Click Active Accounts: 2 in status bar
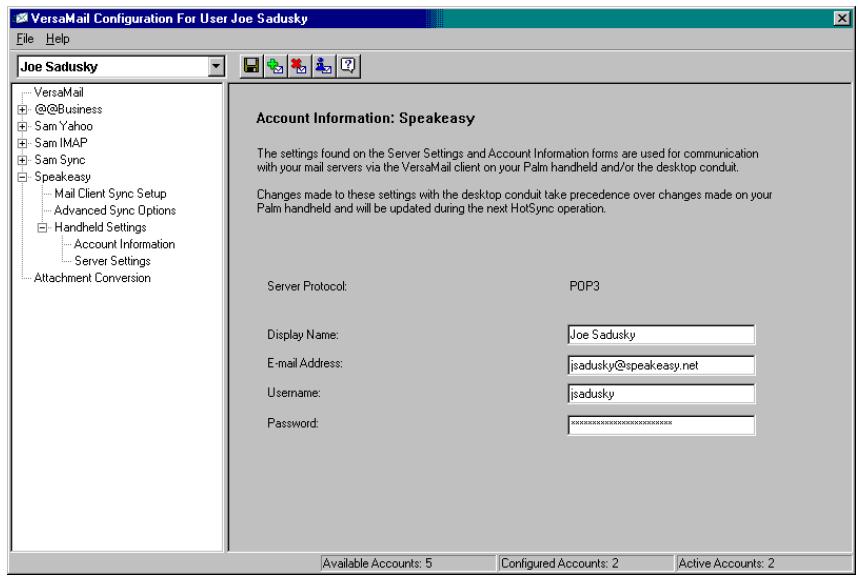859x576 pixels. (726, 563)
